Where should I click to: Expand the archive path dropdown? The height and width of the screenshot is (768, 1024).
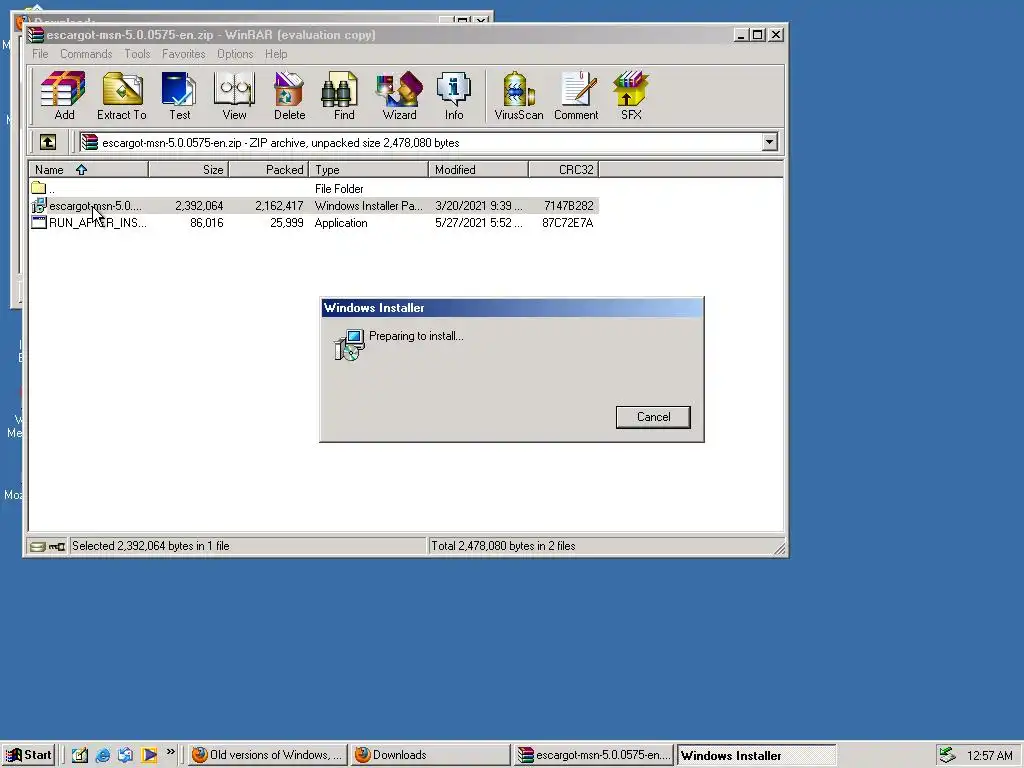(769, 142)
